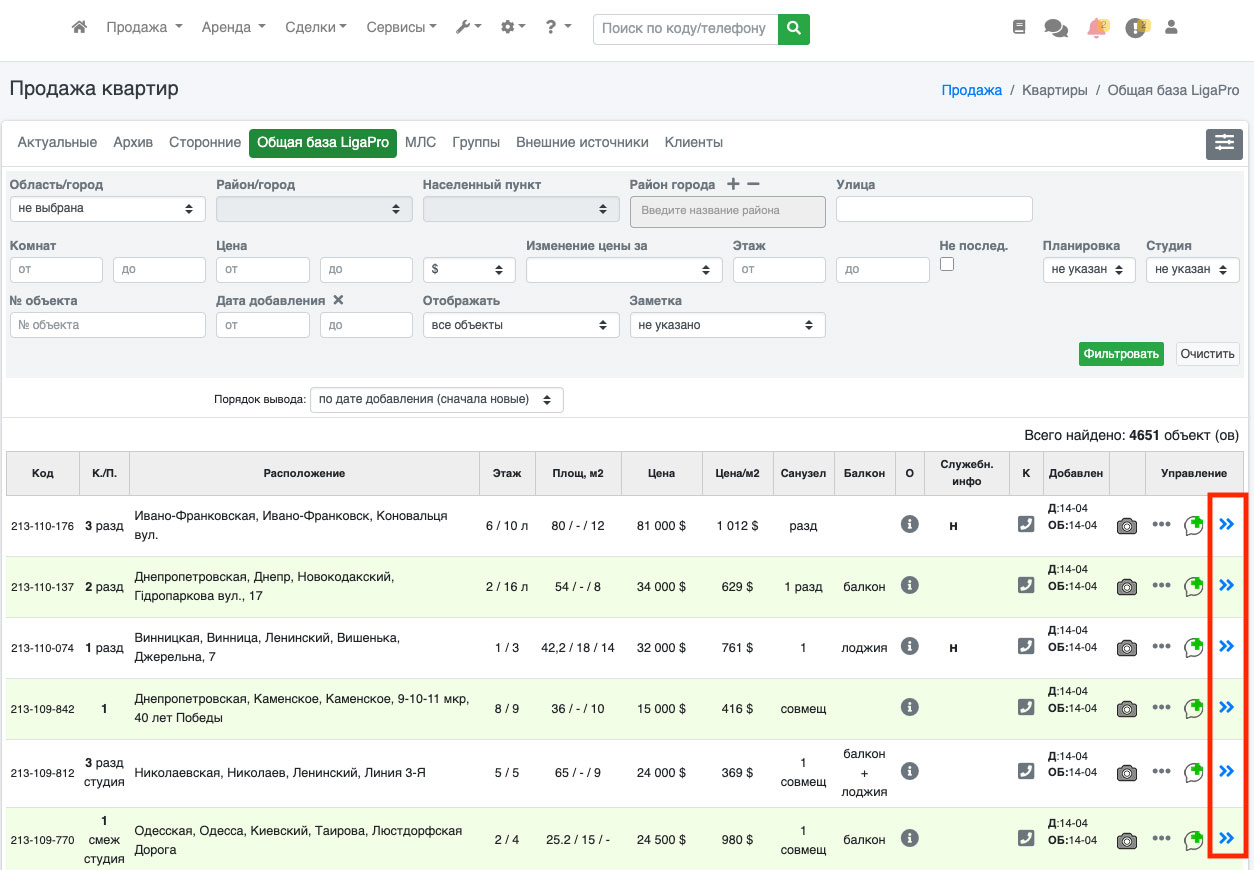Expand the 'Порядок вывода' sort dropdown
The width and height of the screenshot is (1254, 870).
coord(436,400)
